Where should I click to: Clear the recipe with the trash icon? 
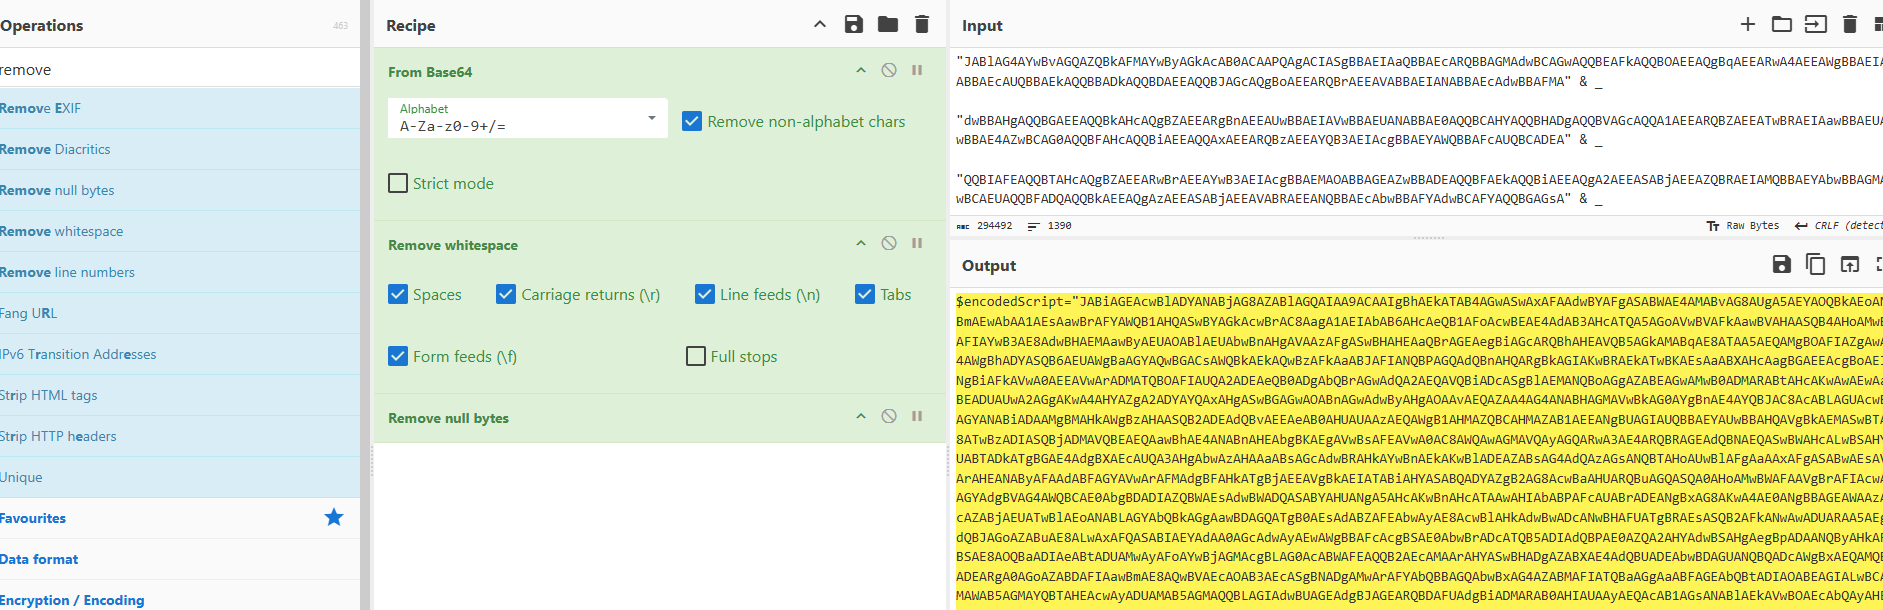922,25
